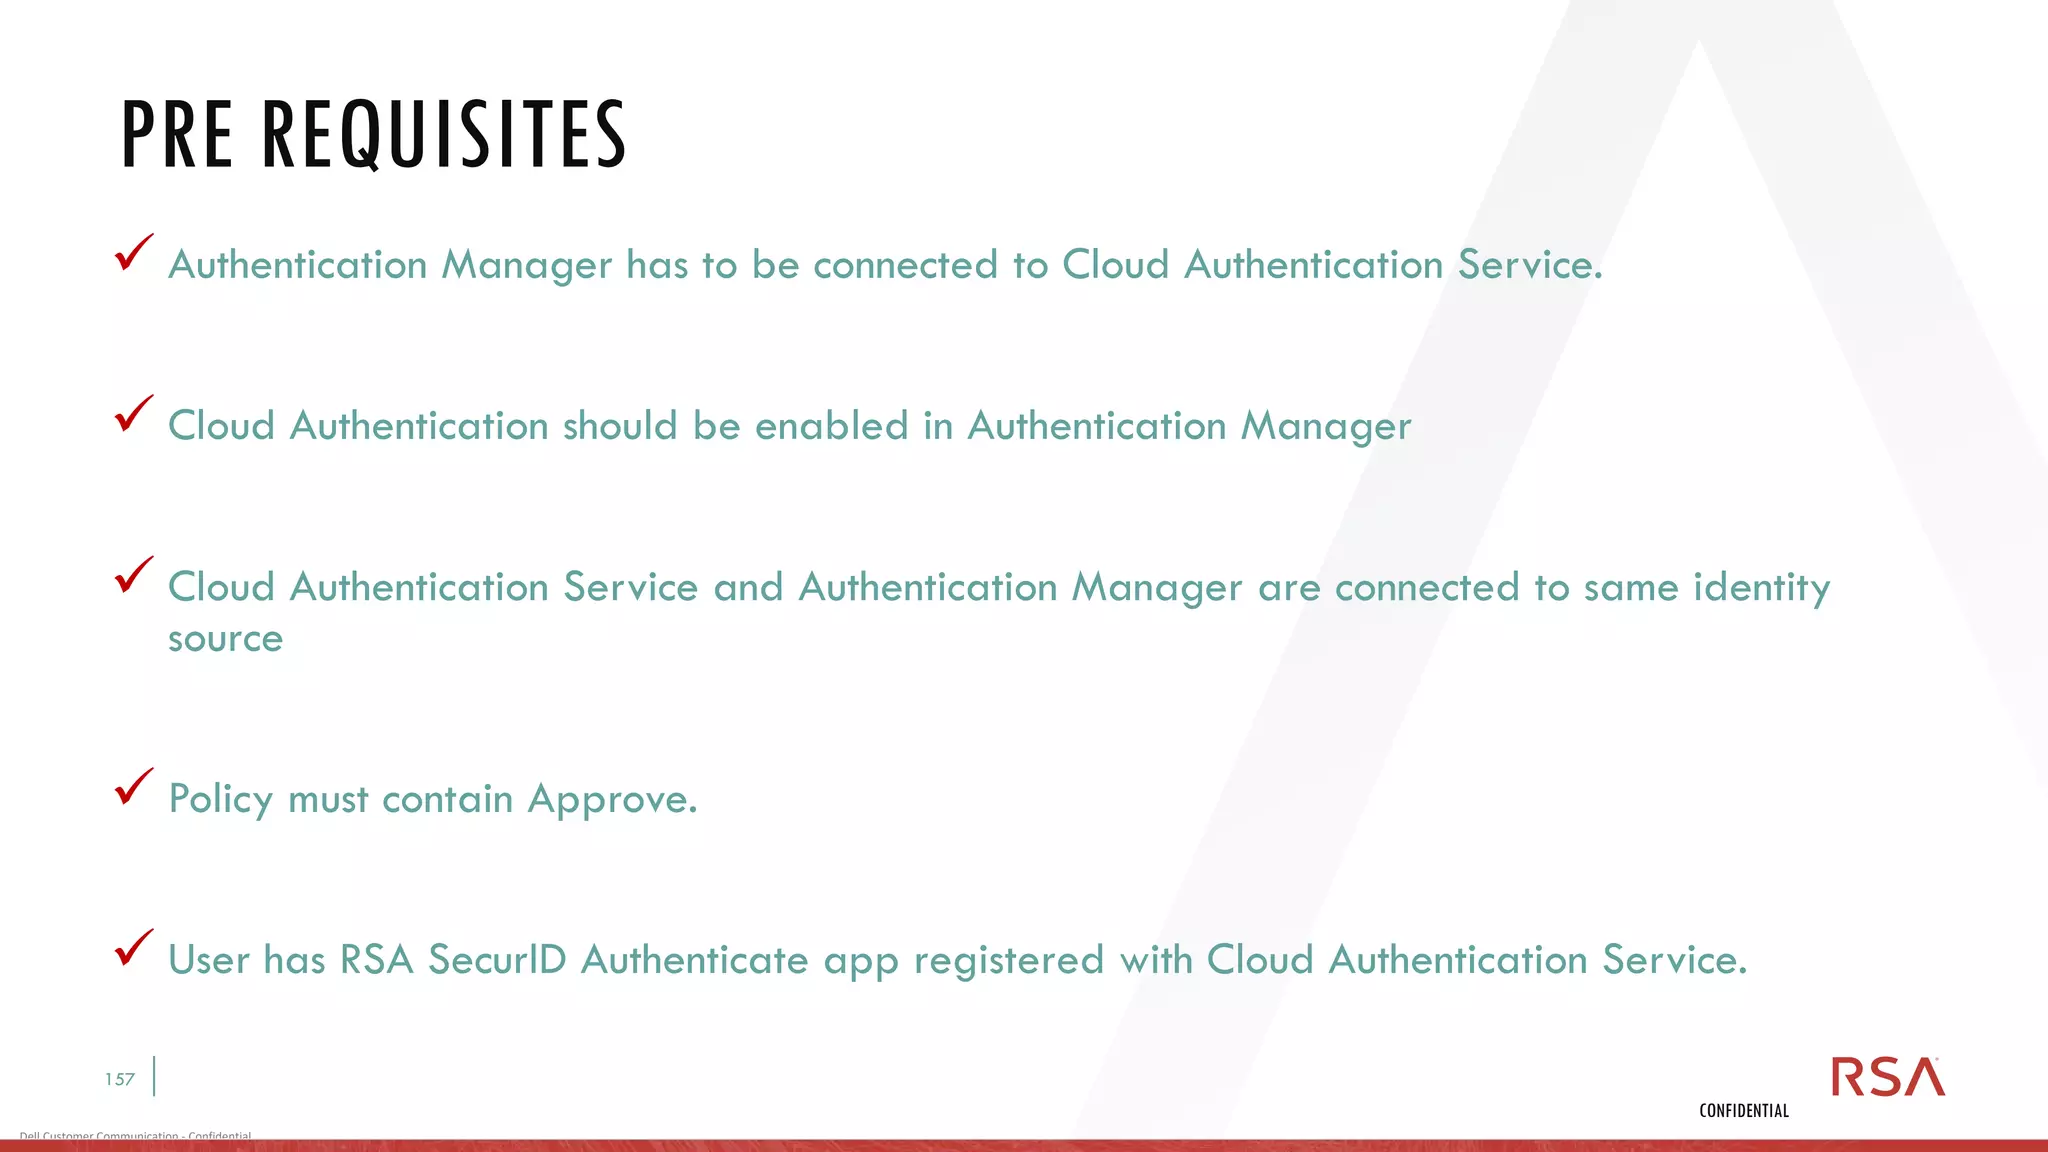This screenshot has height=1152, width=2048.
Task: Click the CONFIDENTIAL label
Action: click(1744, 1110)
